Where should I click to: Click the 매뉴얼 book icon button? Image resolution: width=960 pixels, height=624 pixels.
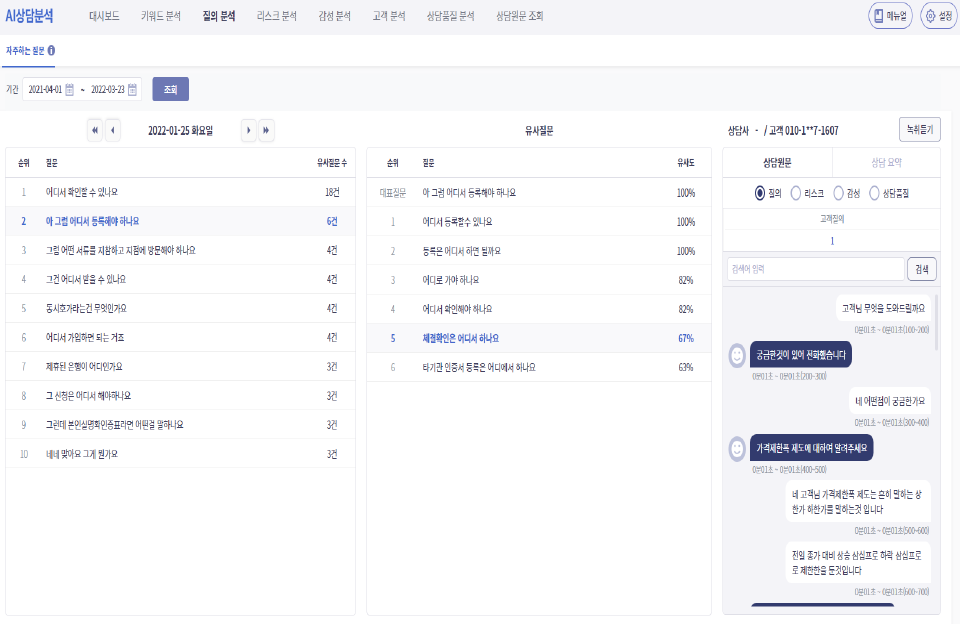(890, 16)
